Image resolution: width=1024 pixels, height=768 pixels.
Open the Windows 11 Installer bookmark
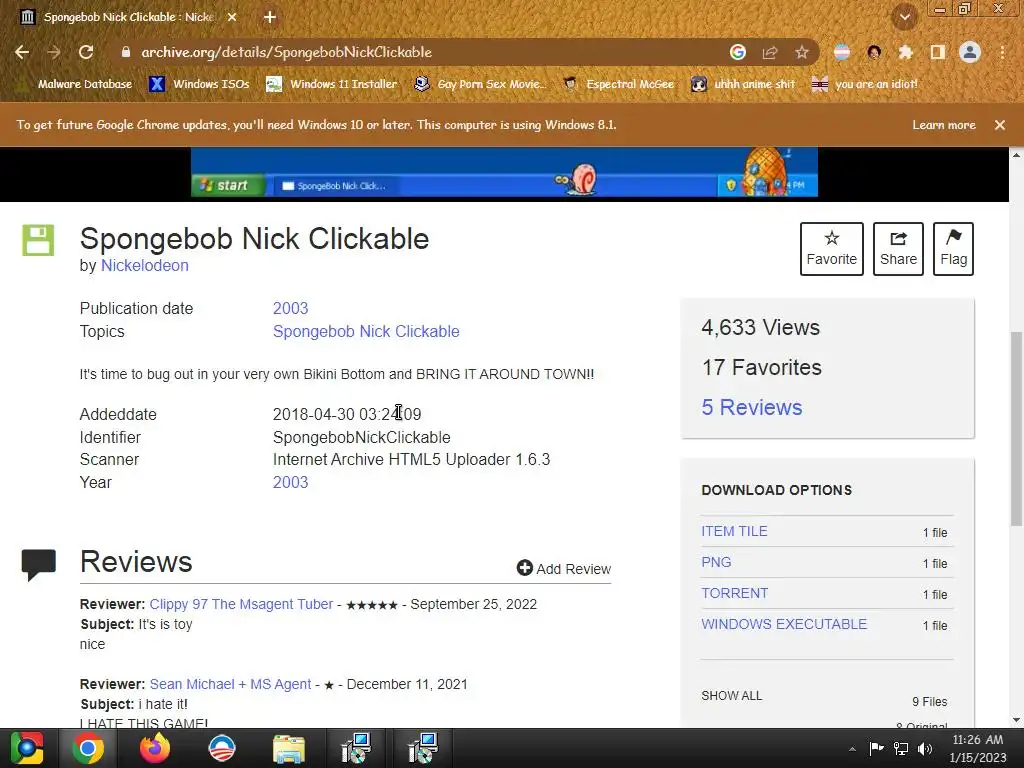(332, 84)
